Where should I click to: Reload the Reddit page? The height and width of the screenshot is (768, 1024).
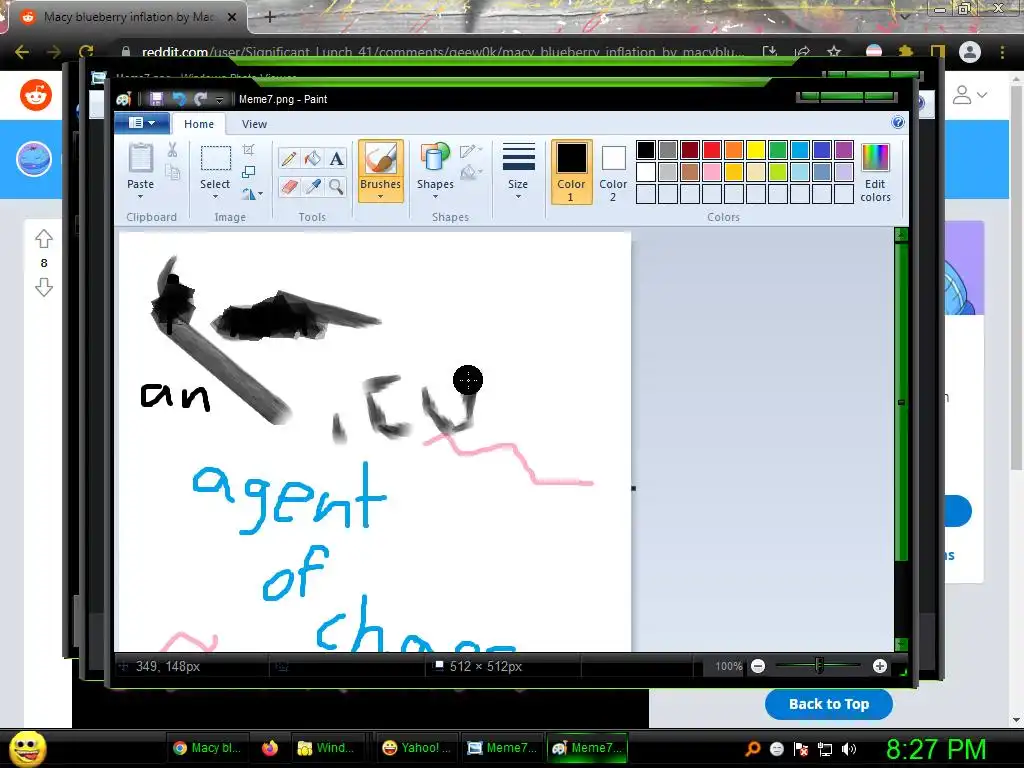coord(86,52)
